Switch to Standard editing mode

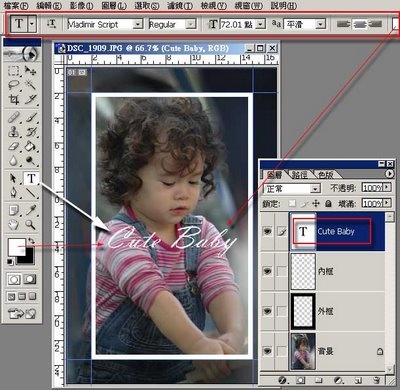coord(14,279)
